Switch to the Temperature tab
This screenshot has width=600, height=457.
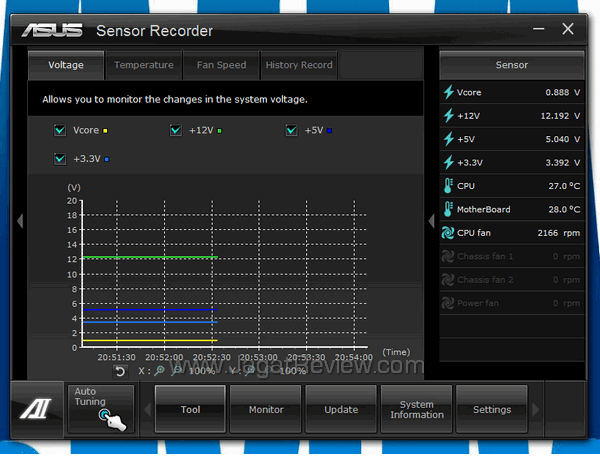point(144,65)
